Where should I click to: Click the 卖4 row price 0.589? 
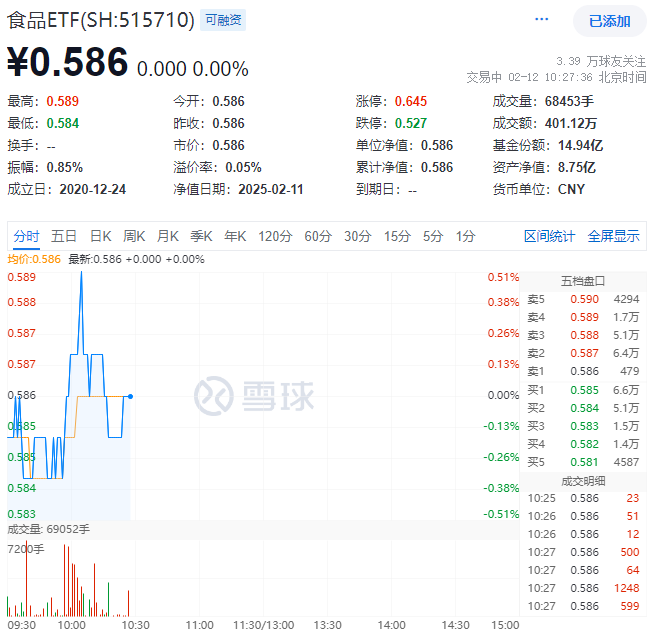(x=584, y=317)
